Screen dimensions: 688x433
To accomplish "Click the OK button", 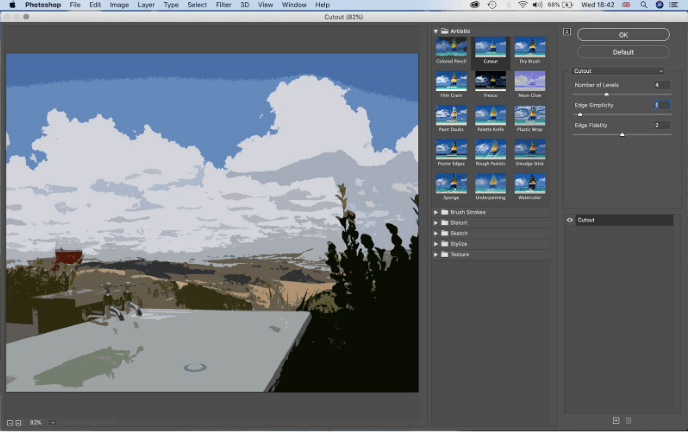I will click(x=623, y=35).
